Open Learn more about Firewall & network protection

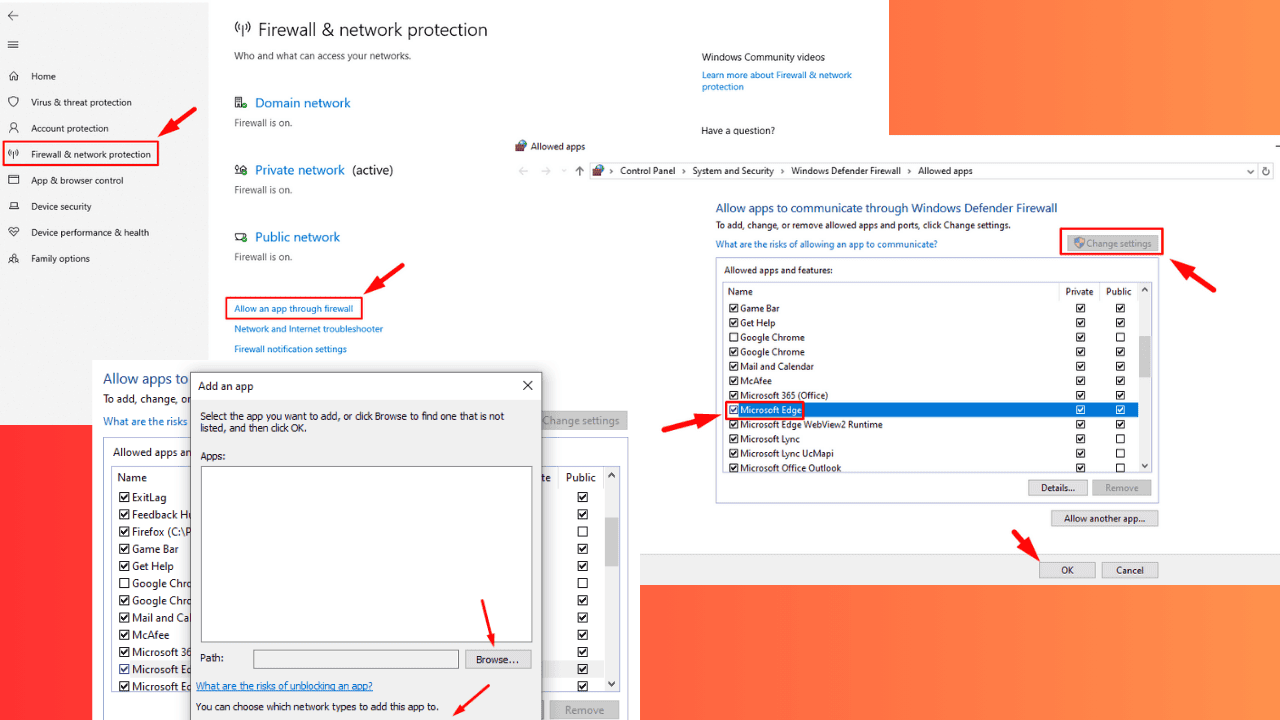click(777, 81)
